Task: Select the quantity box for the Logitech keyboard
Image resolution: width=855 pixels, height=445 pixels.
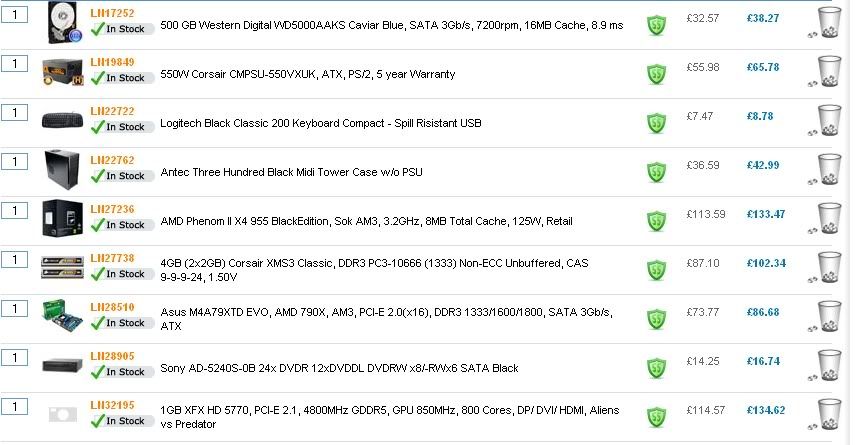Action: [x=14, y=112]
